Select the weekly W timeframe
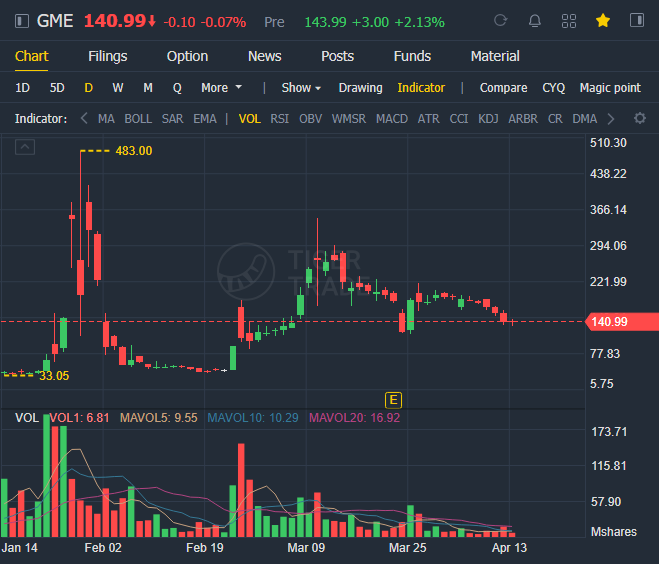This screenshot has width=659, height=564. pos(118,88)
